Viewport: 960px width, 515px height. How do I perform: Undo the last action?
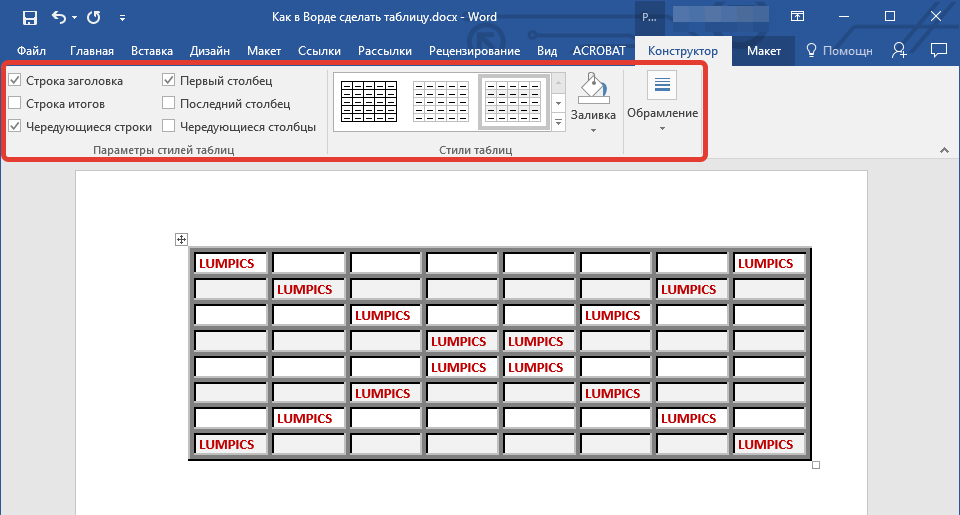[59, 17]
